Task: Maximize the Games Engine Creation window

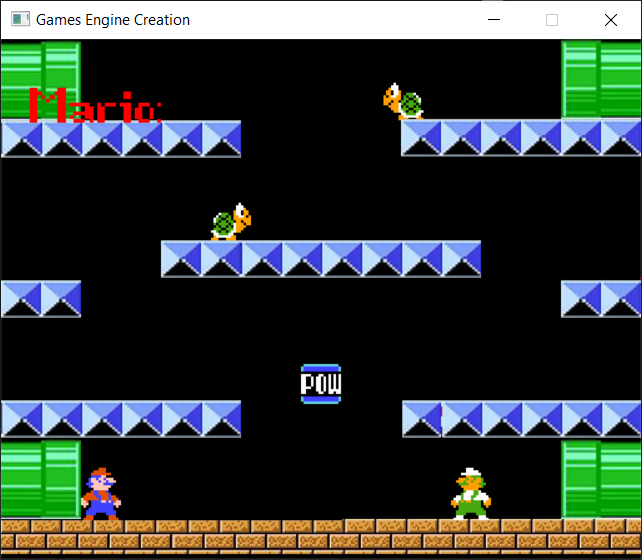Action: [552, 20]
